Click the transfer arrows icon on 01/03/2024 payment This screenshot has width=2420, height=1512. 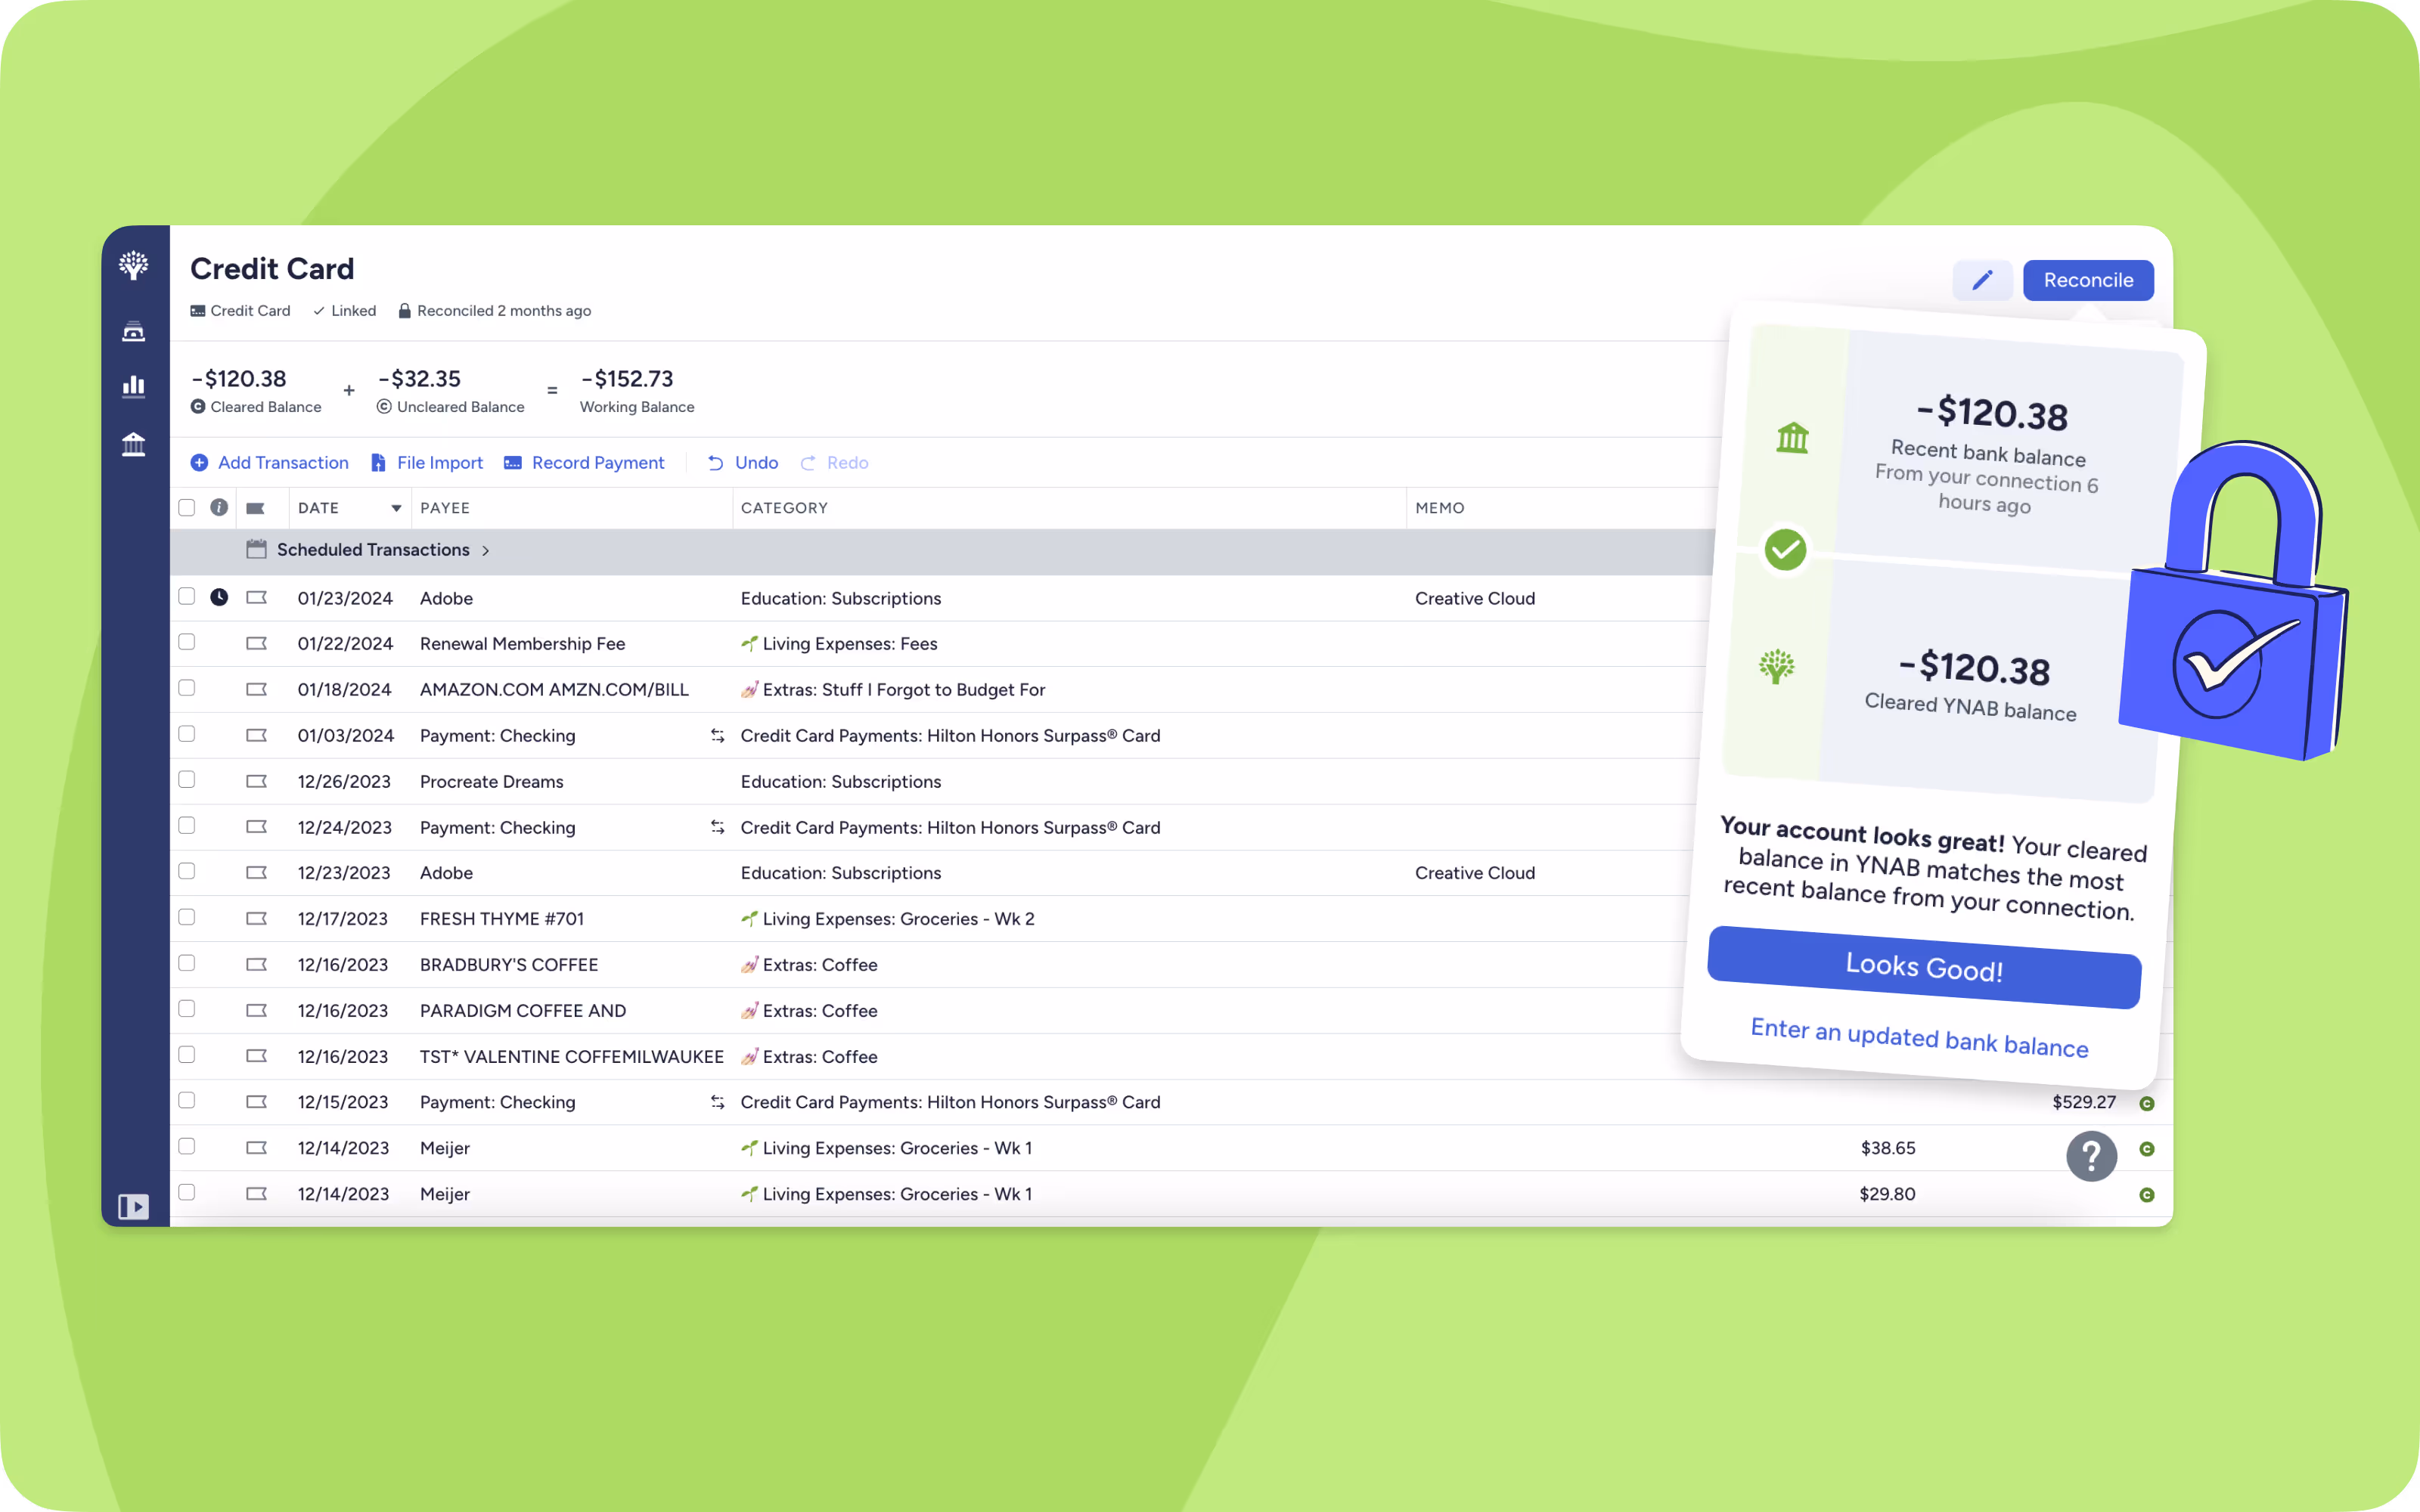point(717,735)
